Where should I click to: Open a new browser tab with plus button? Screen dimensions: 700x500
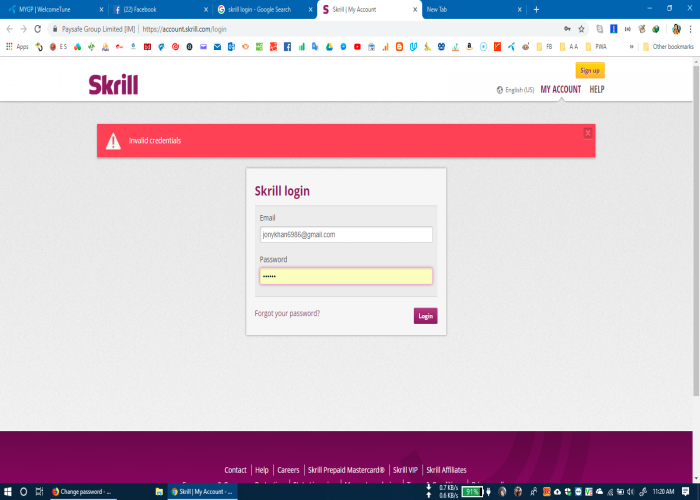(536, 9)
